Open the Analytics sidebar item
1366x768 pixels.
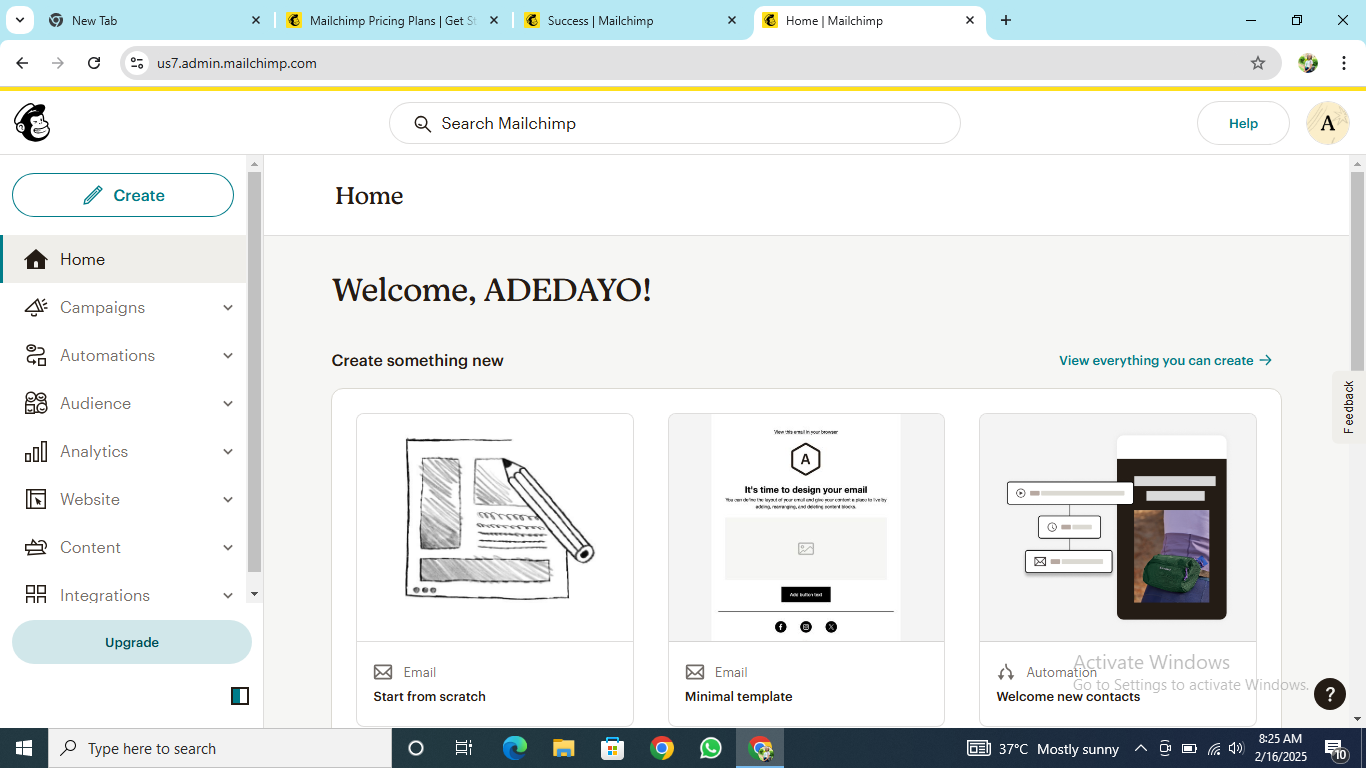[124, 452]
